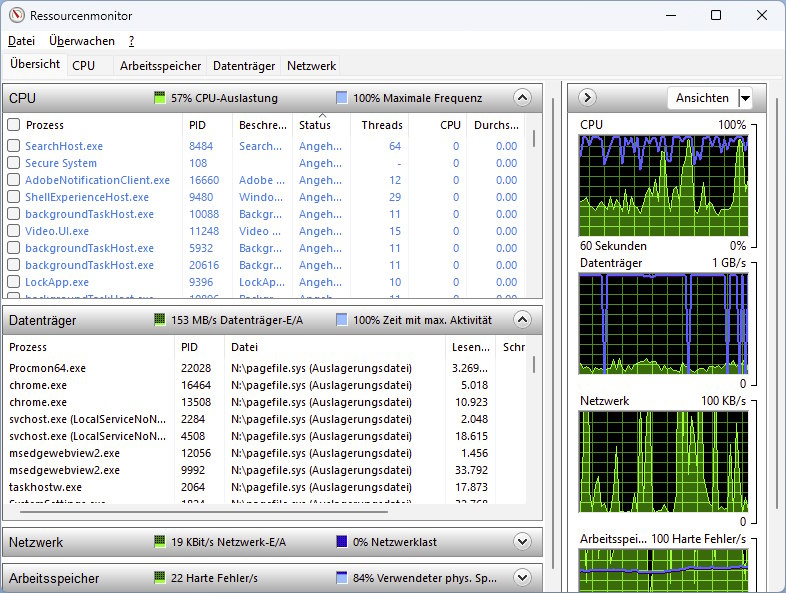Screen dimensions: 786x593
Task: Expand the Netzwerk section
Action: tap(521, 542)
